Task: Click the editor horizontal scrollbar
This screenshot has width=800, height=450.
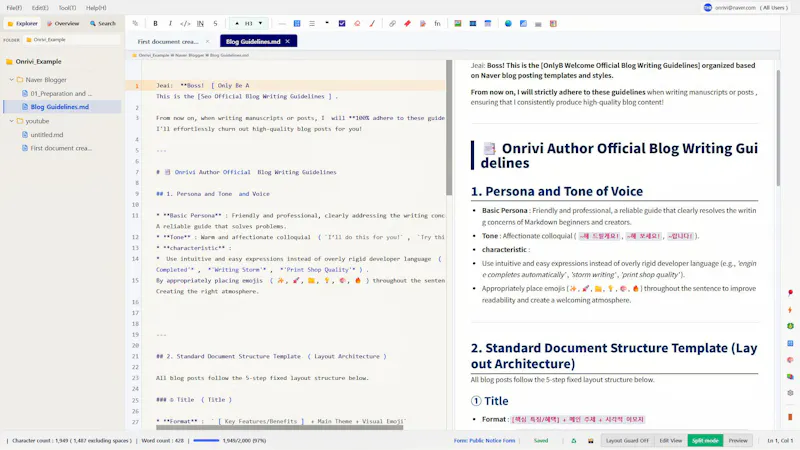Action: click(x=280, y=428)
